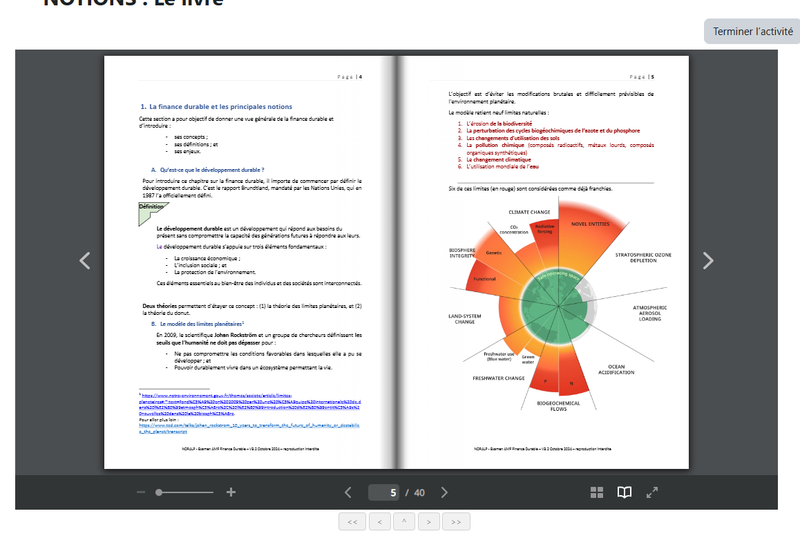Click next page chevron in bottom toolbar
This screenshot has width=800, height=533.
(444, 492)
